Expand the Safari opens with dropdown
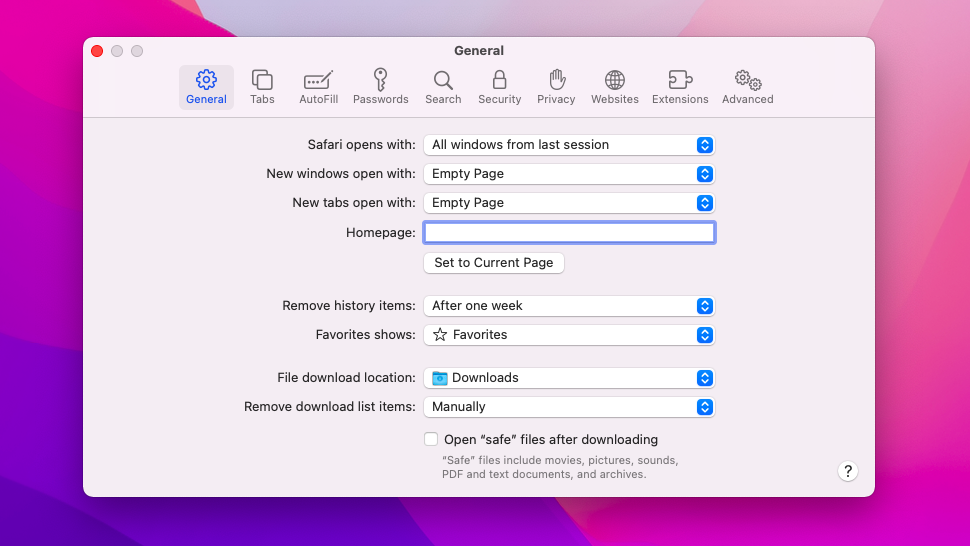This screenshot has height=546, width=970. point(569,145)
